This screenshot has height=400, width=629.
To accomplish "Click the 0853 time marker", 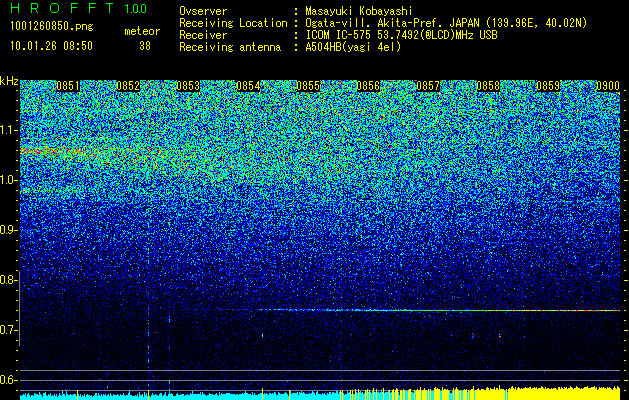I will pyautogui.click(x=188, y=86).
